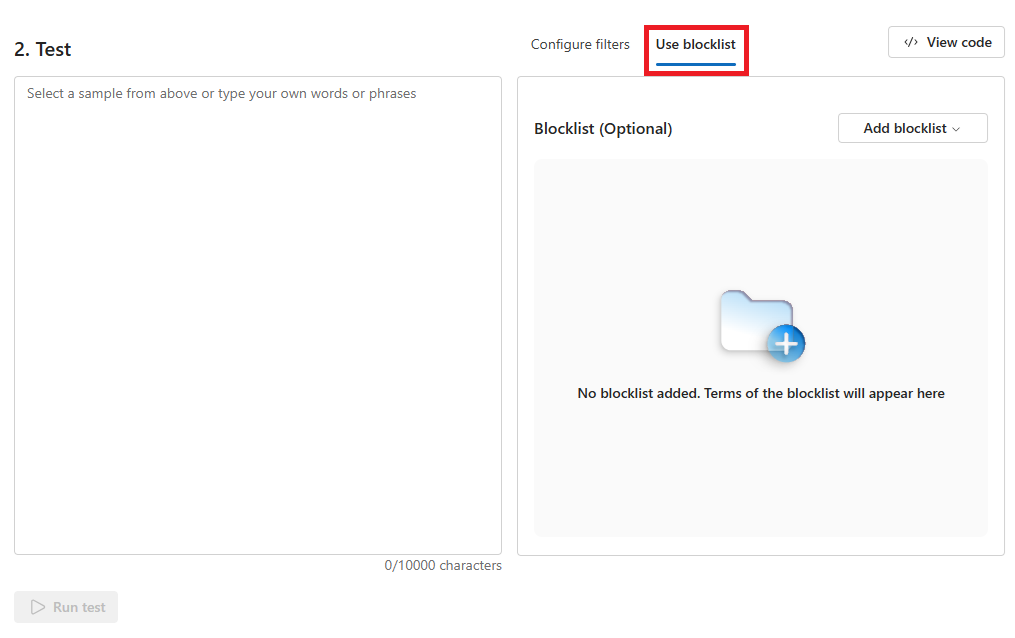Click the 'Blocklist (Optional)' label

[x=603, y=129]
